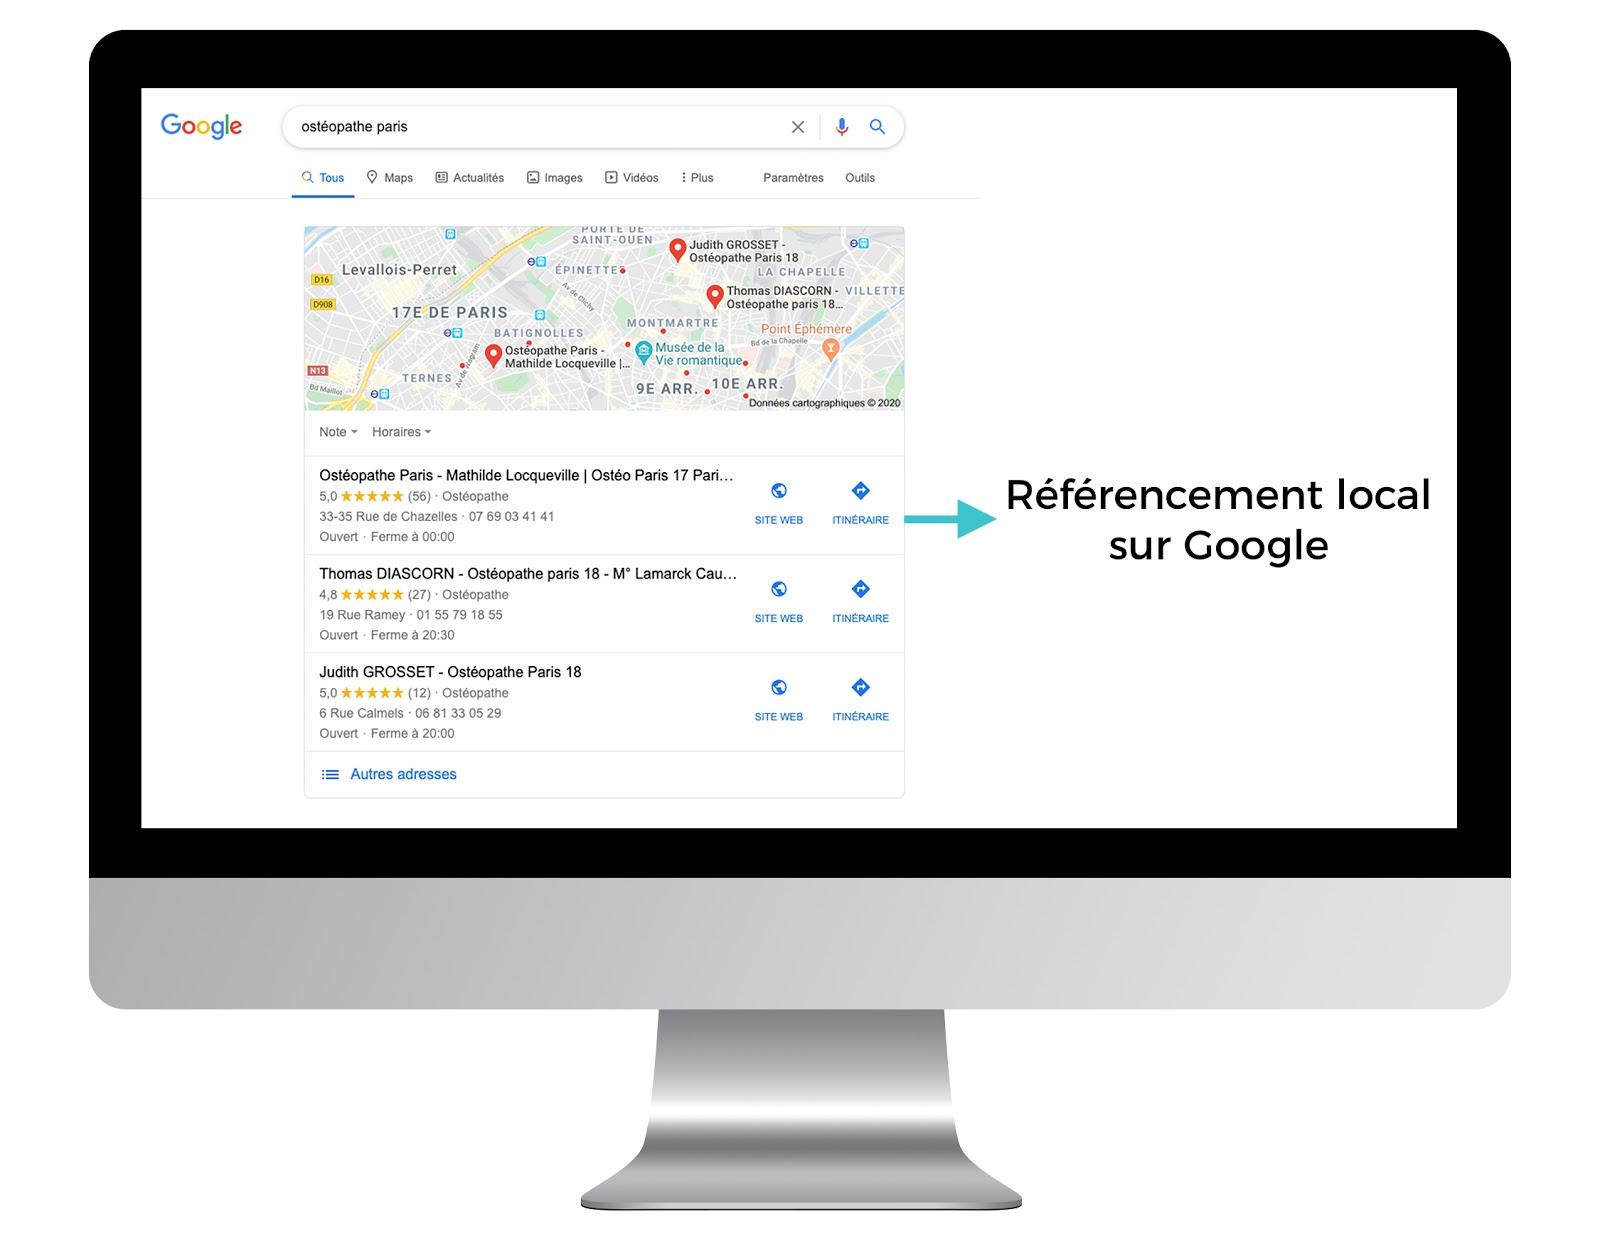
Task: Click the (12) reviews count
Action: pyautogui.click(x=419, y=693)
